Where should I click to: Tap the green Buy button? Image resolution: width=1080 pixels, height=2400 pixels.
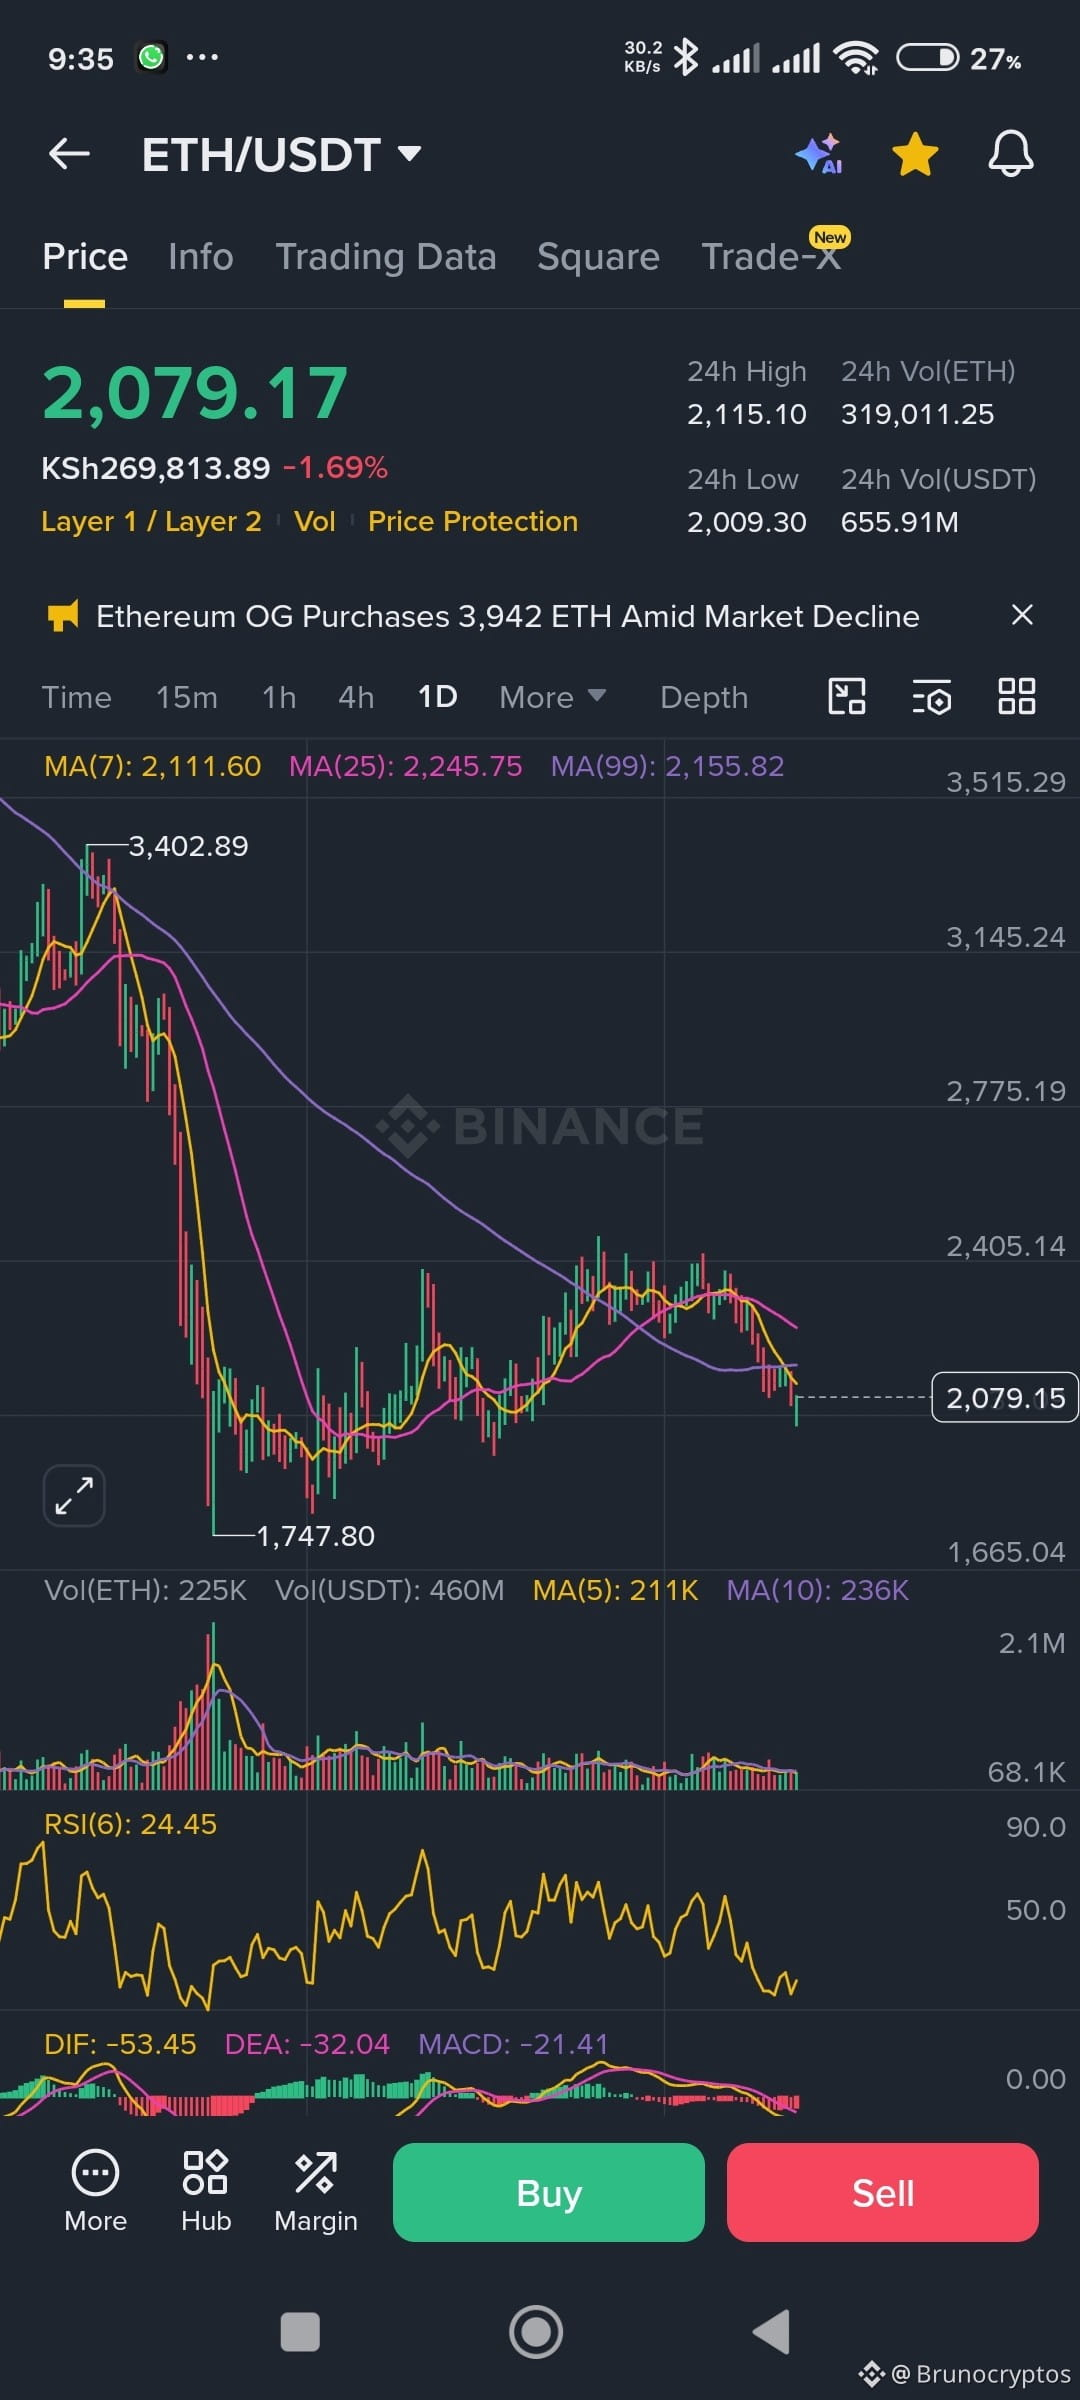tap(549, 2192)
